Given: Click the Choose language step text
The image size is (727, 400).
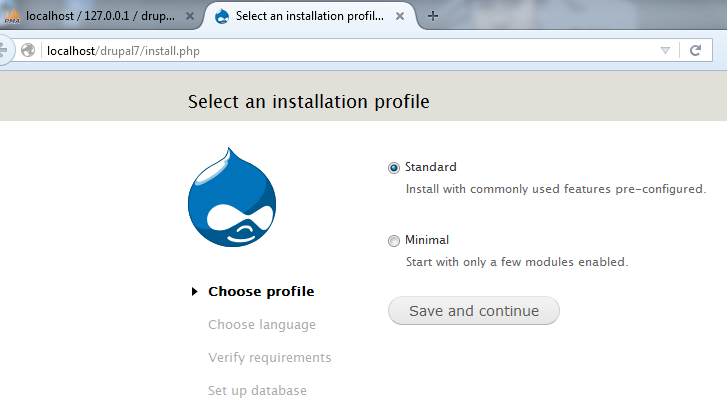Looking at the screenshot, I should click(261, 324).
